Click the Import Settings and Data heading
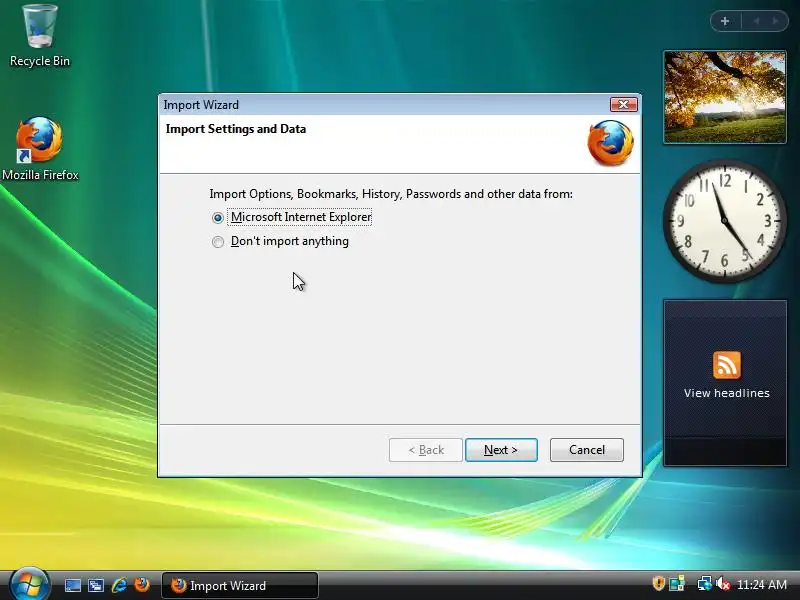The width and height of the screenshot is (800, 600). 236,129
